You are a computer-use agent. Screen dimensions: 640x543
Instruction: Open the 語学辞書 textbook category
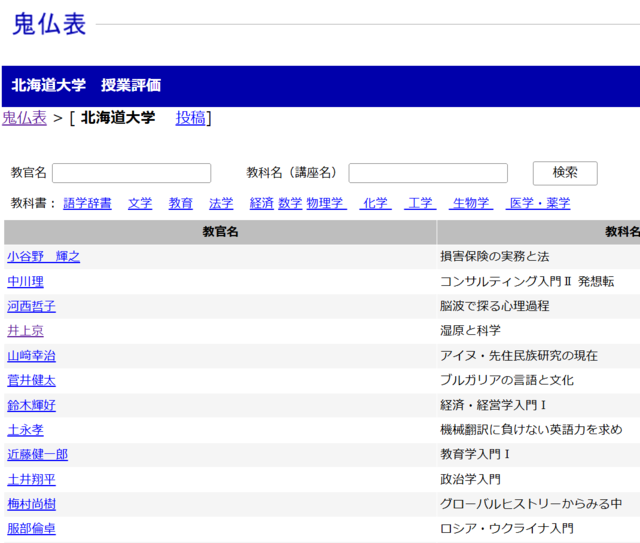point(87,203)
